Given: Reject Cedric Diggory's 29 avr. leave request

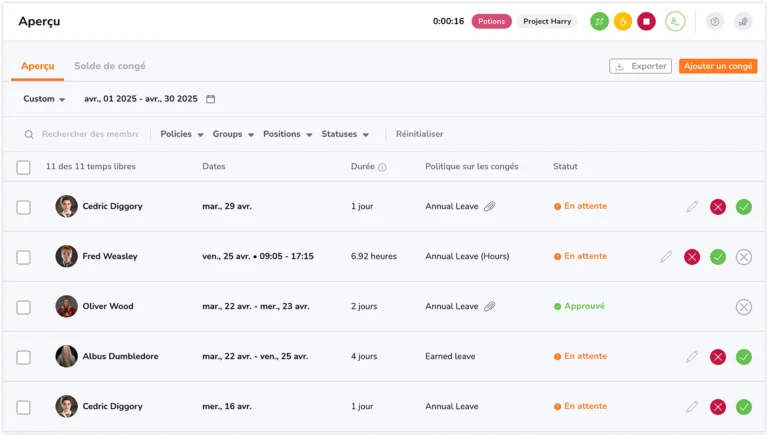Looking at the screenshot, I should point(718,207).
